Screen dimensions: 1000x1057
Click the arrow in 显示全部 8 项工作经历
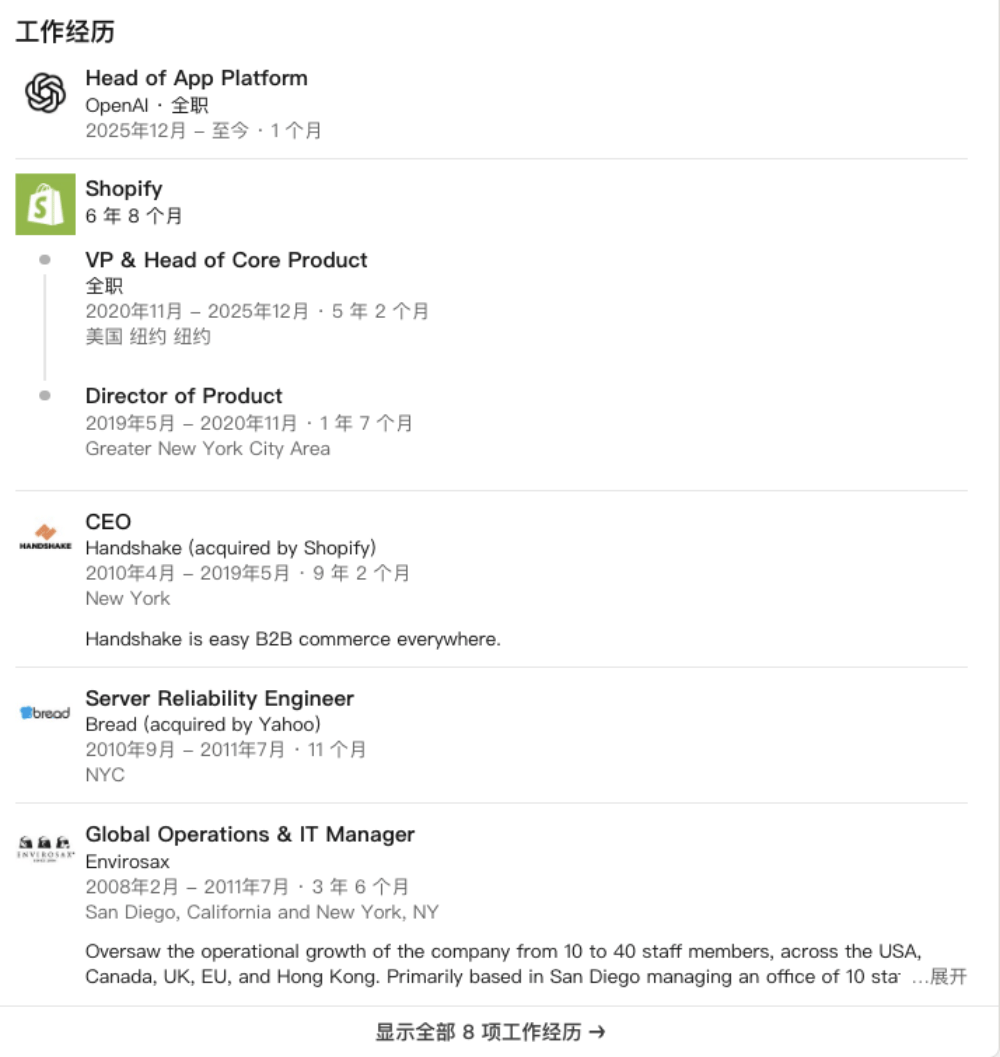[x=597, y=1032]
